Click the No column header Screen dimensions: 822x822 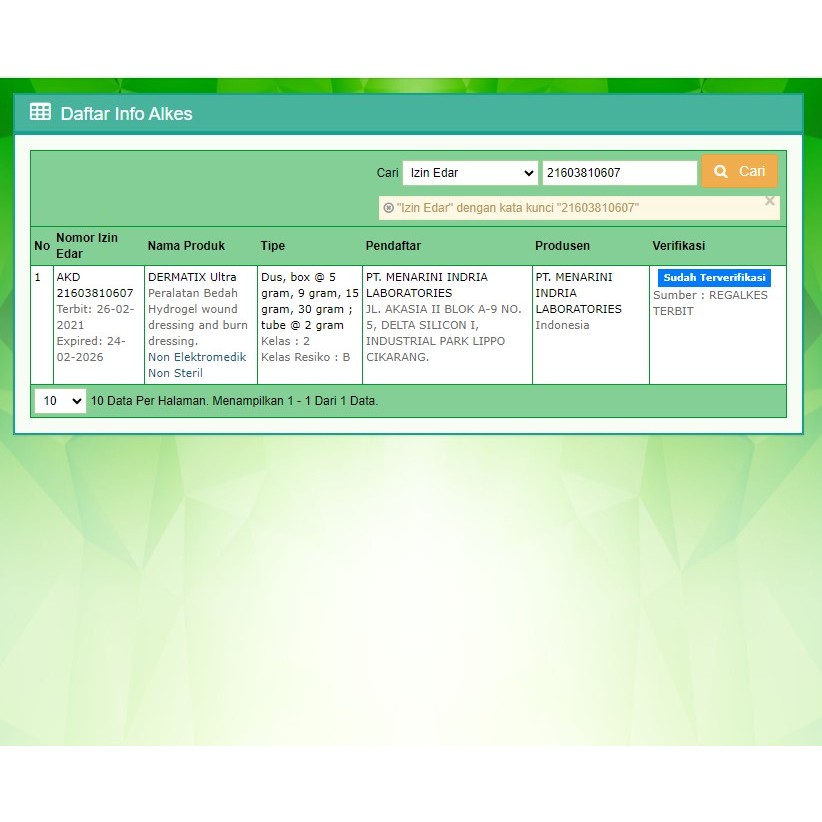tap(42, 246)
